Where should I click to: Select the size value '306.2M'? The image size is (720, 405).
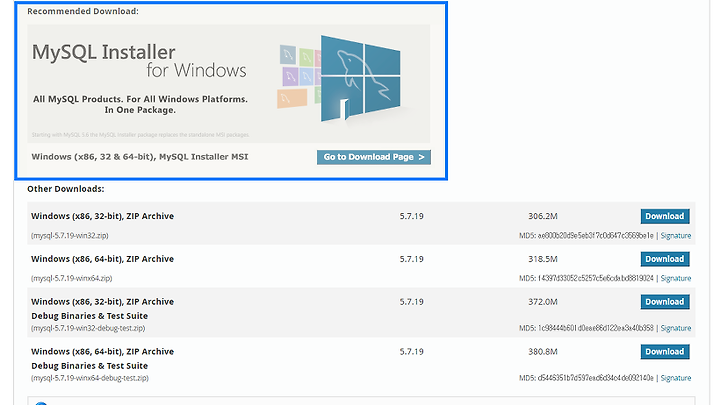click(x=543, y=216)
